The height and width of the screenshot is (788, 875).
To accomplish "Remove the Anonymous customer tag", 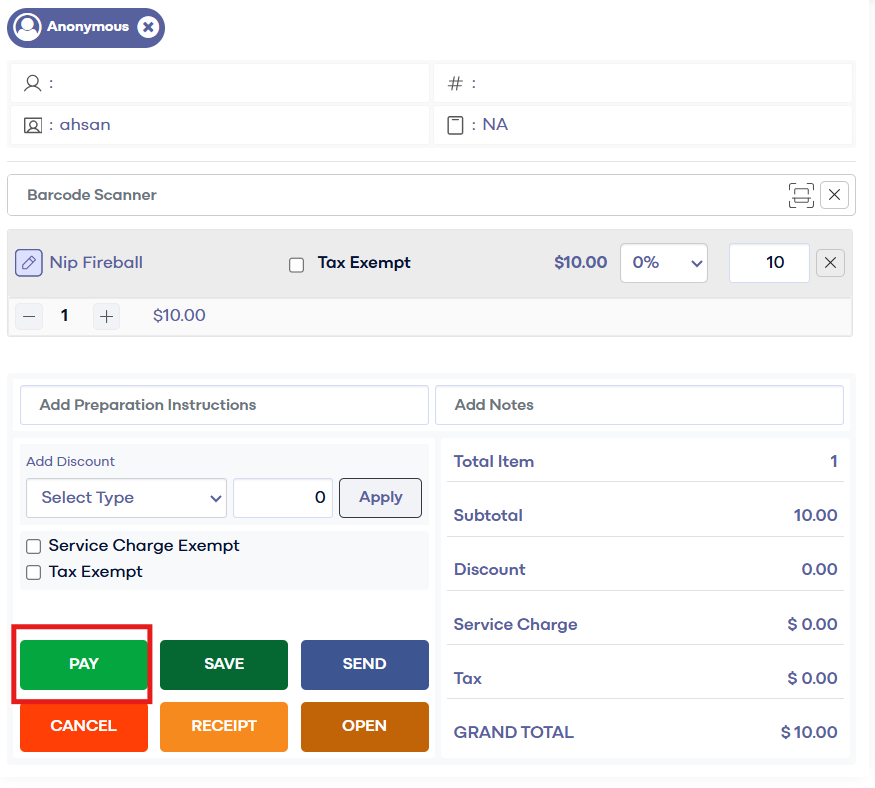I will tap(148, 27).
